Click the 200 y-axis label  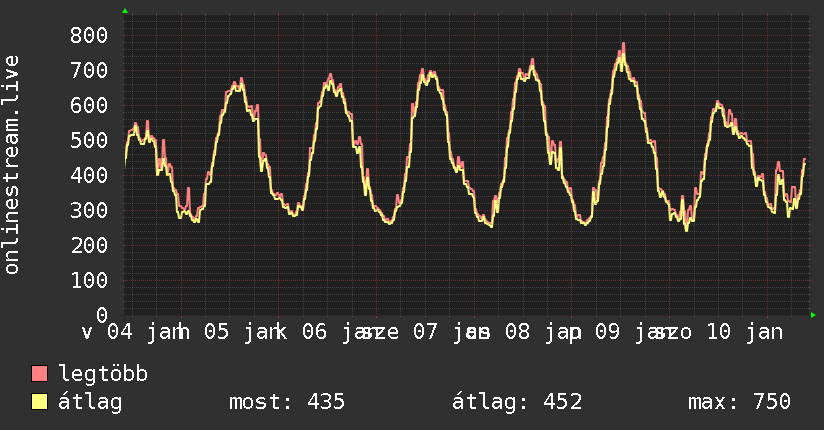[89, 245]
